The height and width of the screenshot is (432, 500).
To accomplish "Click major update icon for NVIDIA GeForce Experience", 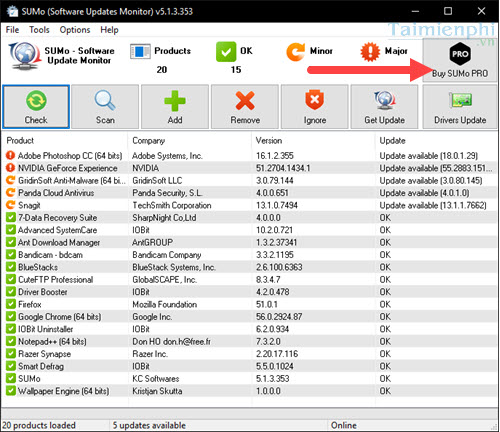I will (x=11, y=168).
